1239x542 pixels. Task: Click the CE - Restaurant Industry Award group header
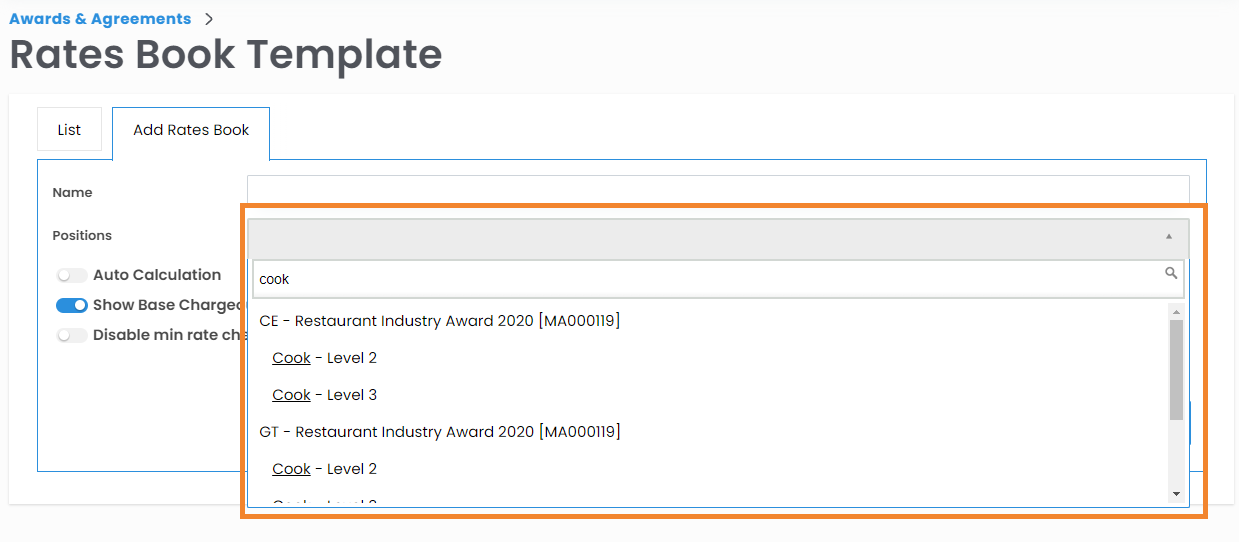click(x=439, y=321)
